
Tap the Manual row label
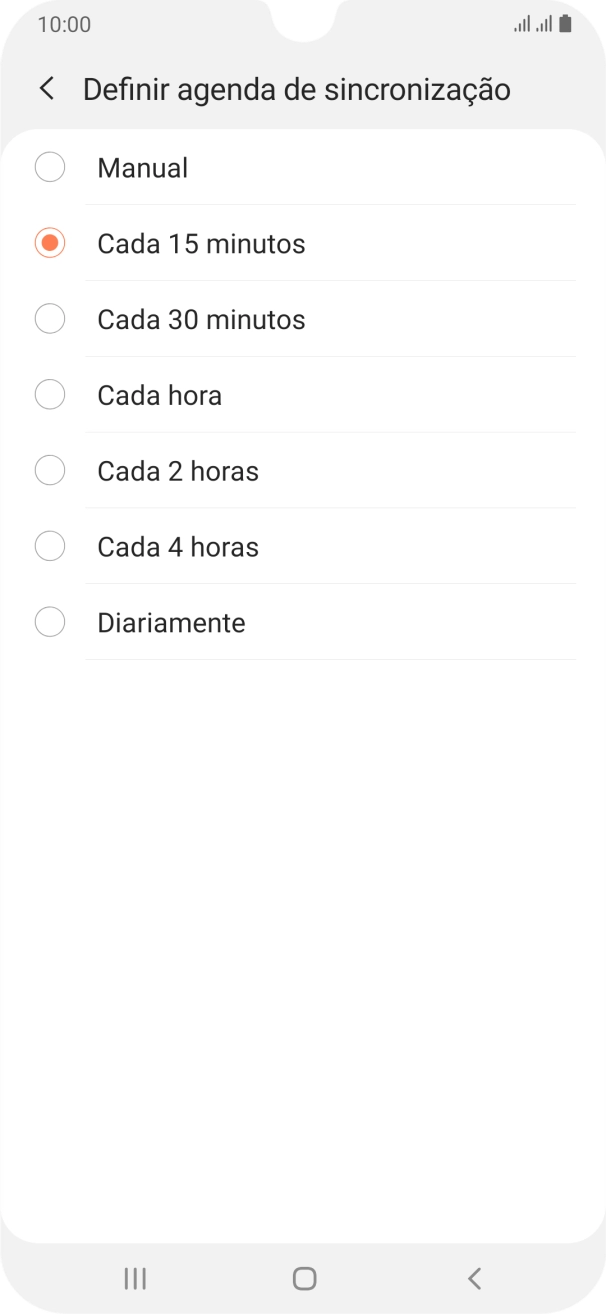click(x=142, y=167)
